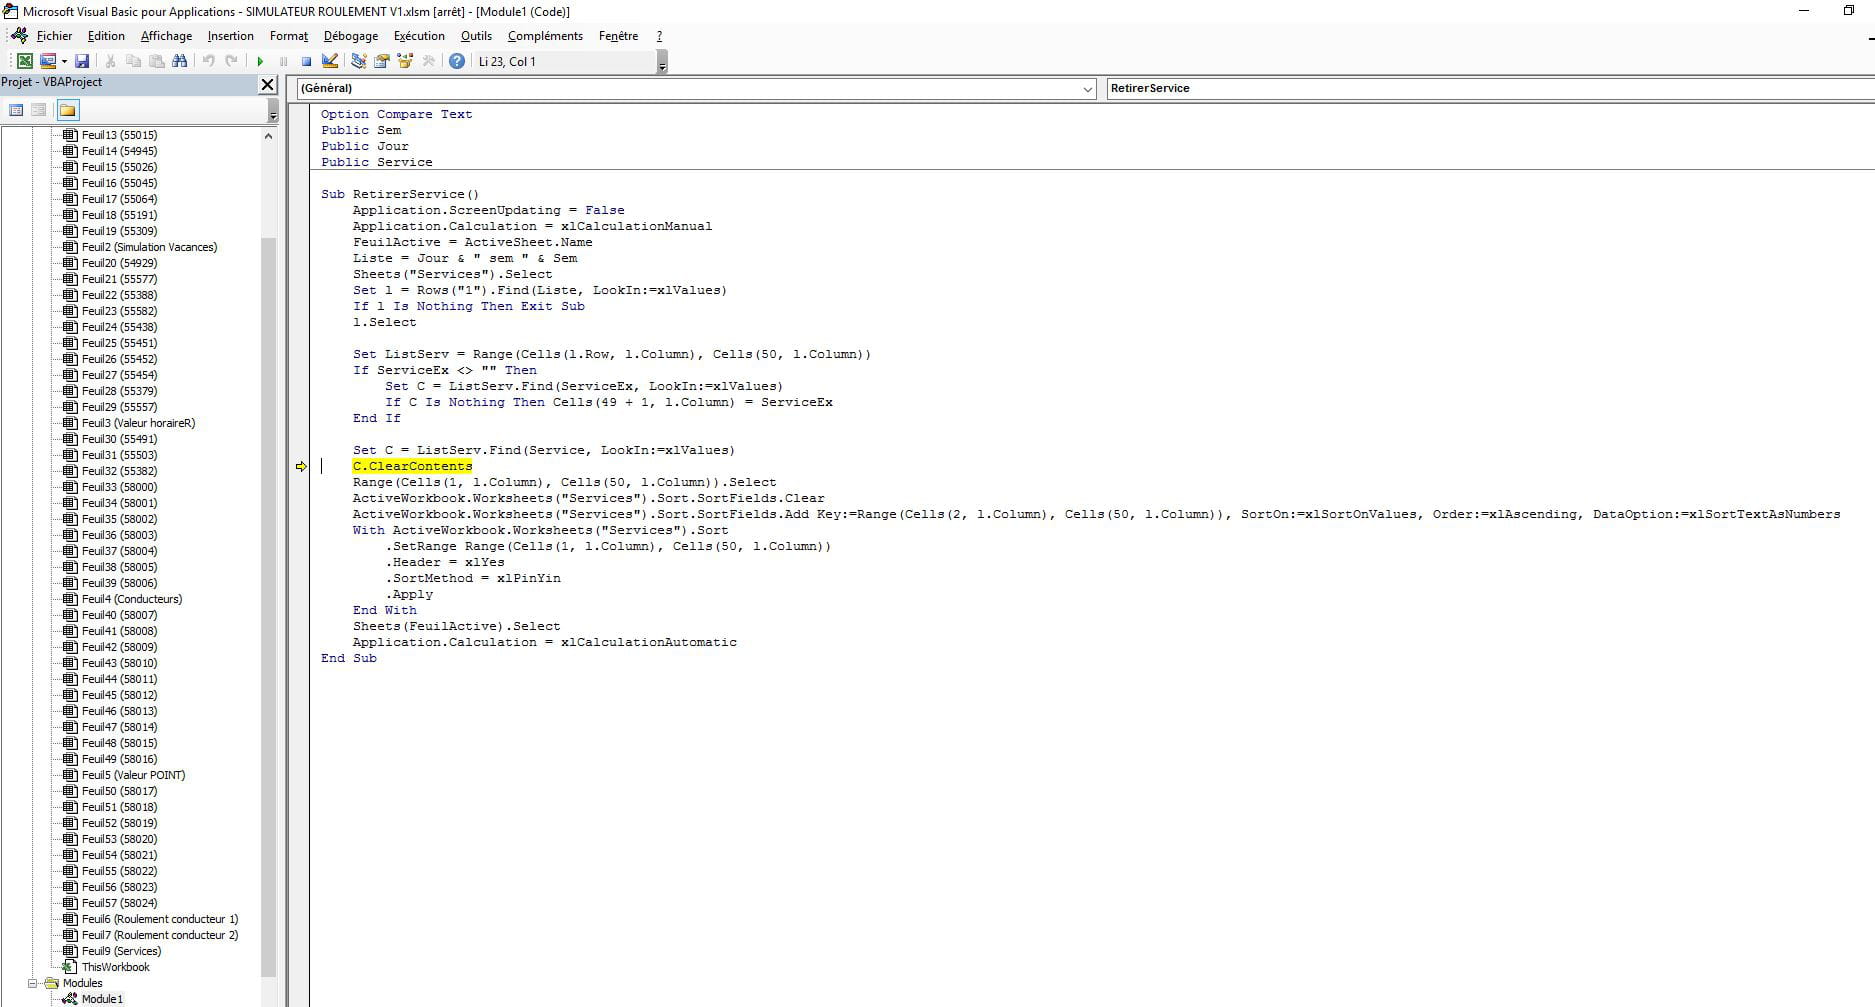Open the Object Browser icon
This screenshot has height=1007, width=1875.
tap(405, 61)
